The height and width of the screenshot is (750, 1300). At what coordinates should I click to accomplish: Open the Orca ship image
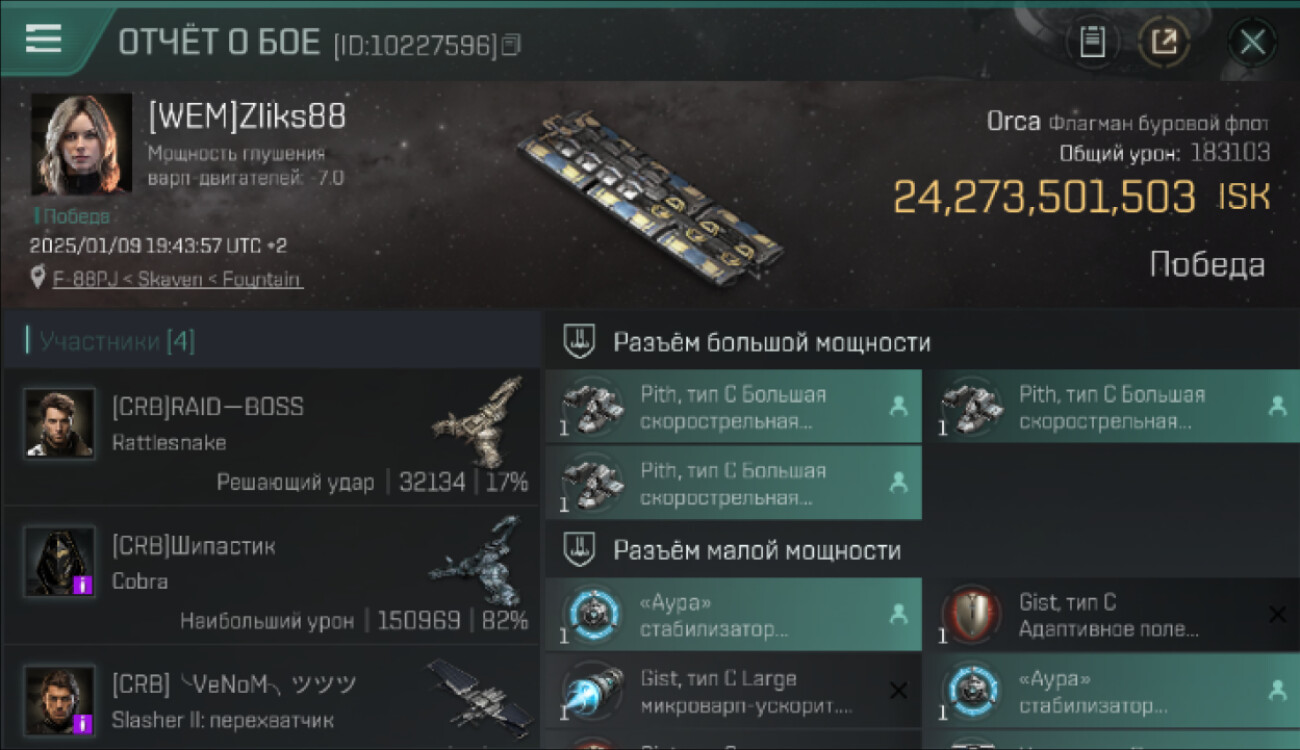pyautogui.click(x=648, y=190)
